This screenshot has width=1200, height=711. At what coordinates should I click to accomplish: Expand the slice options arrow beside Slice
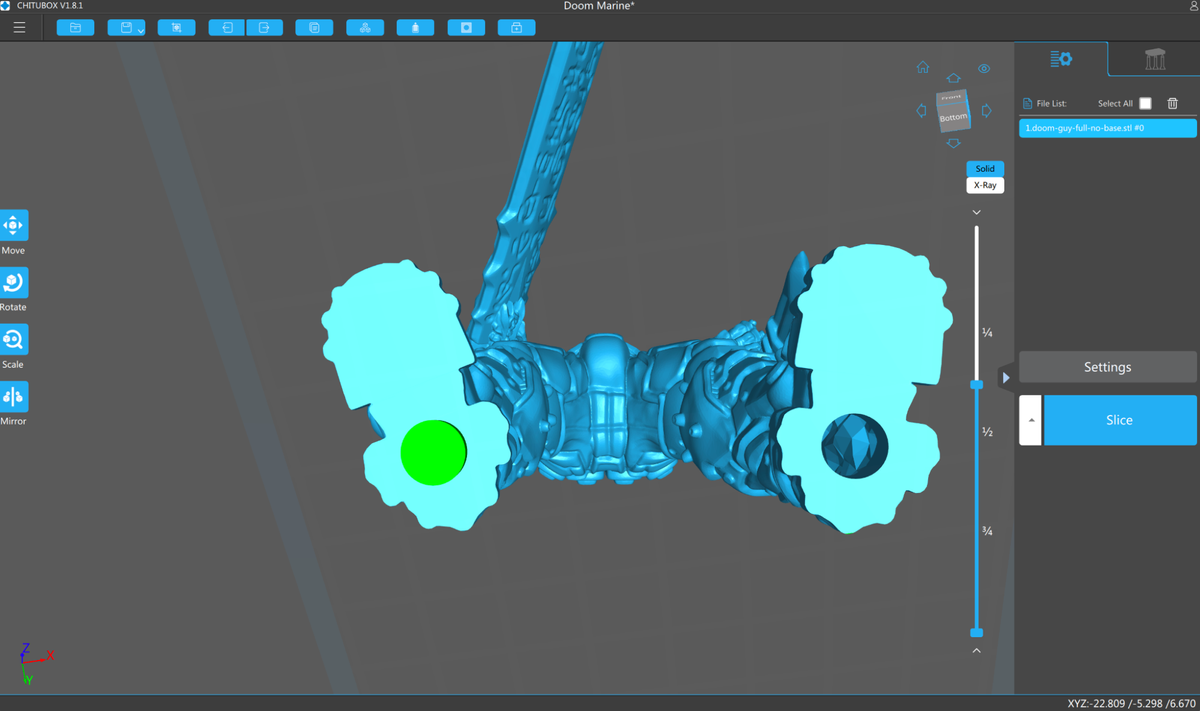pyautogui.click(x=1031, y=420)
